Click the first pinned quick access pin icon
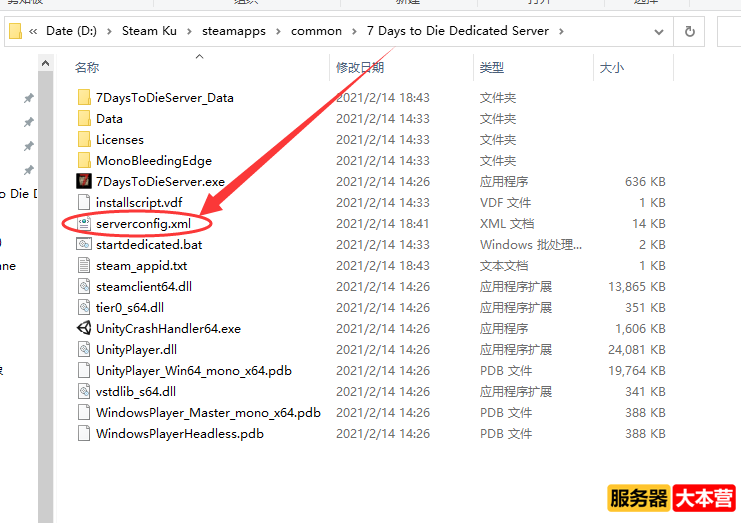 point(29,98)
